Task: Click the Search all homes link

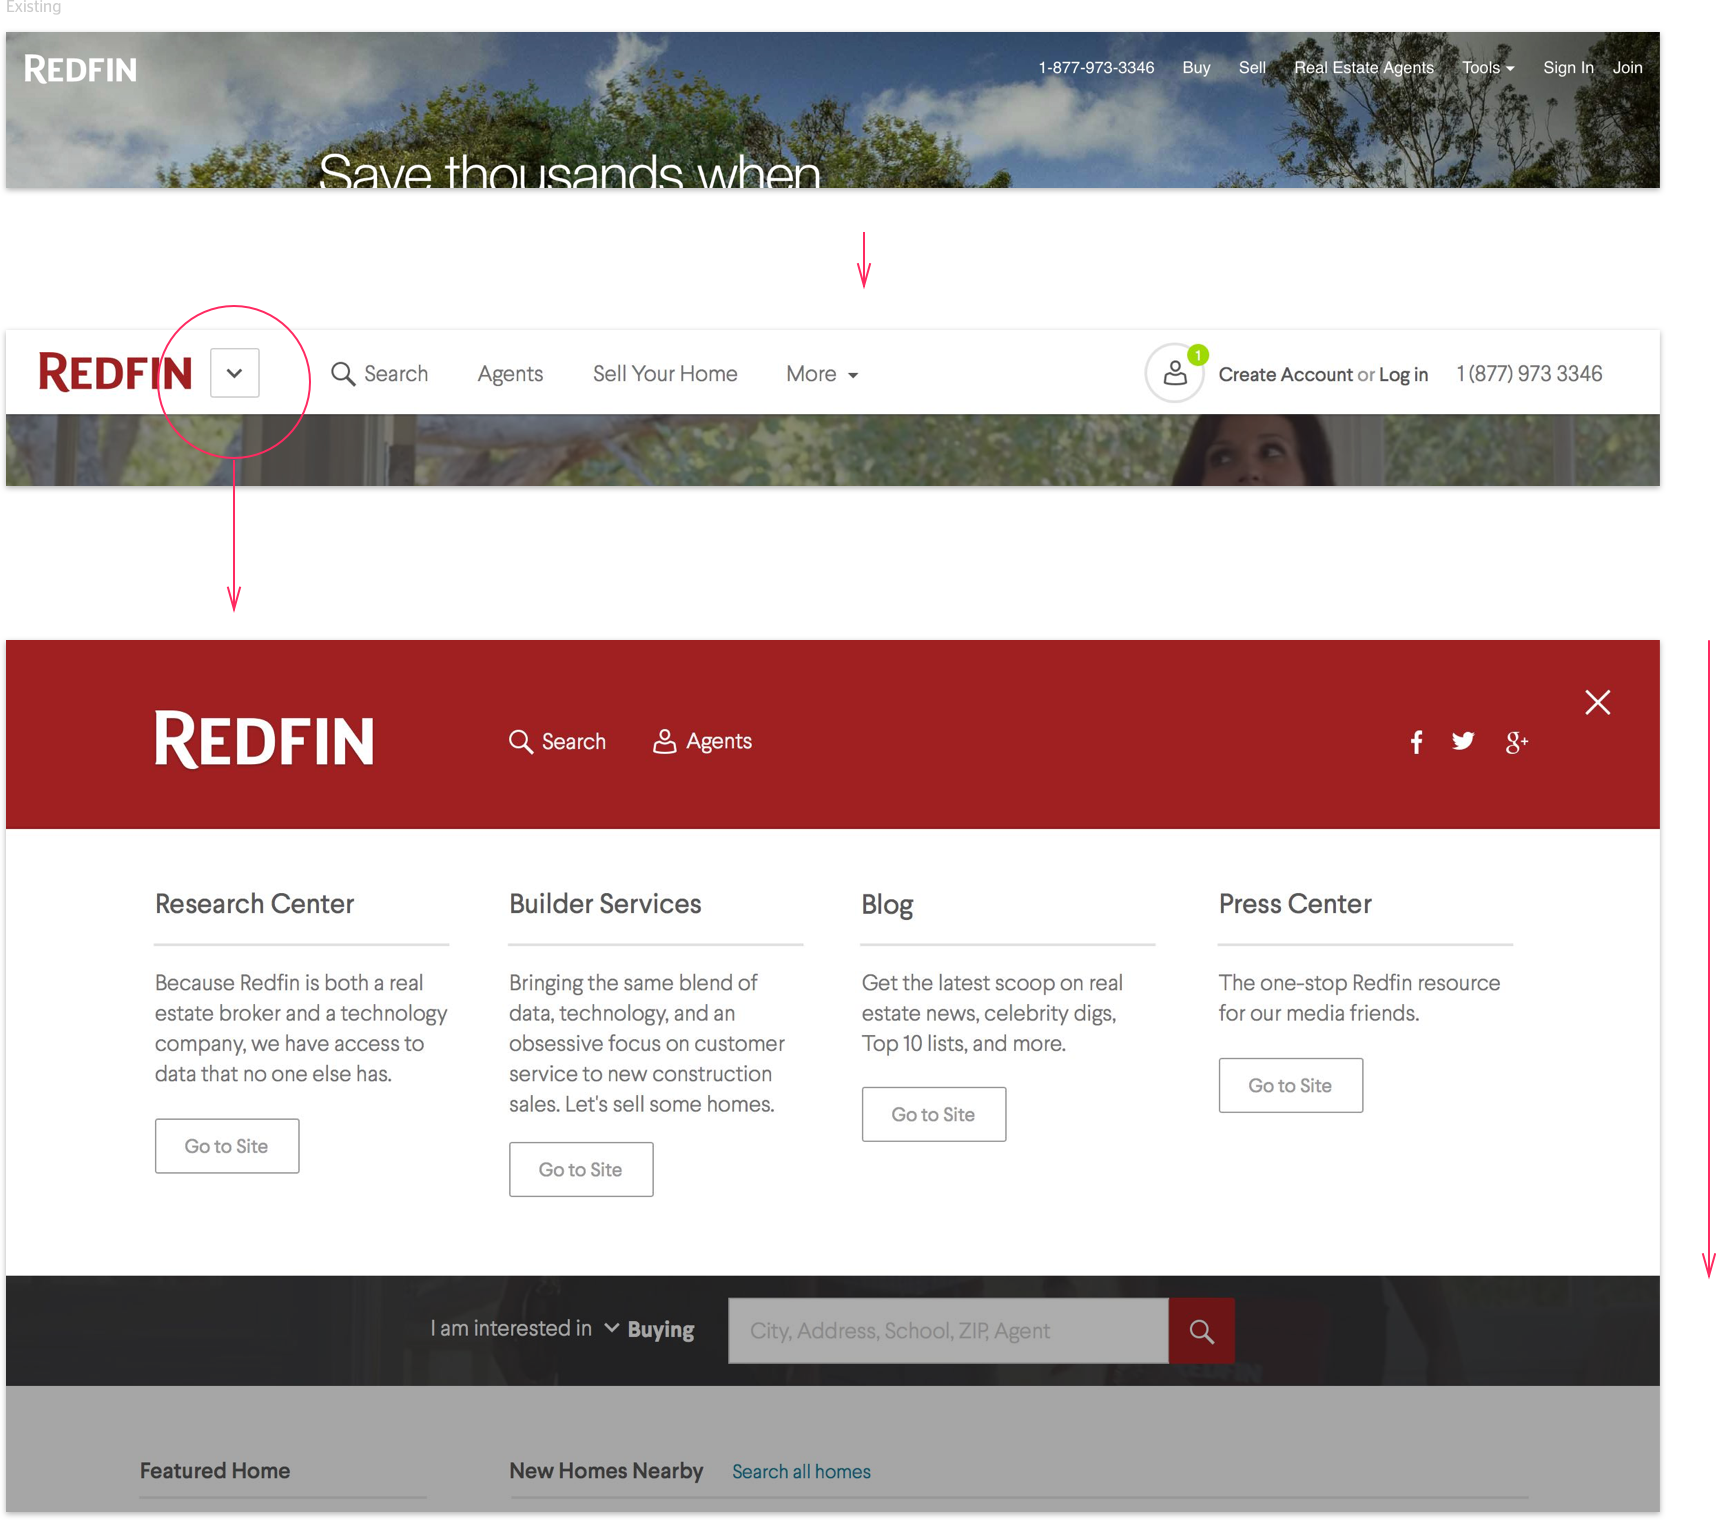Action: pos(801,1472)
